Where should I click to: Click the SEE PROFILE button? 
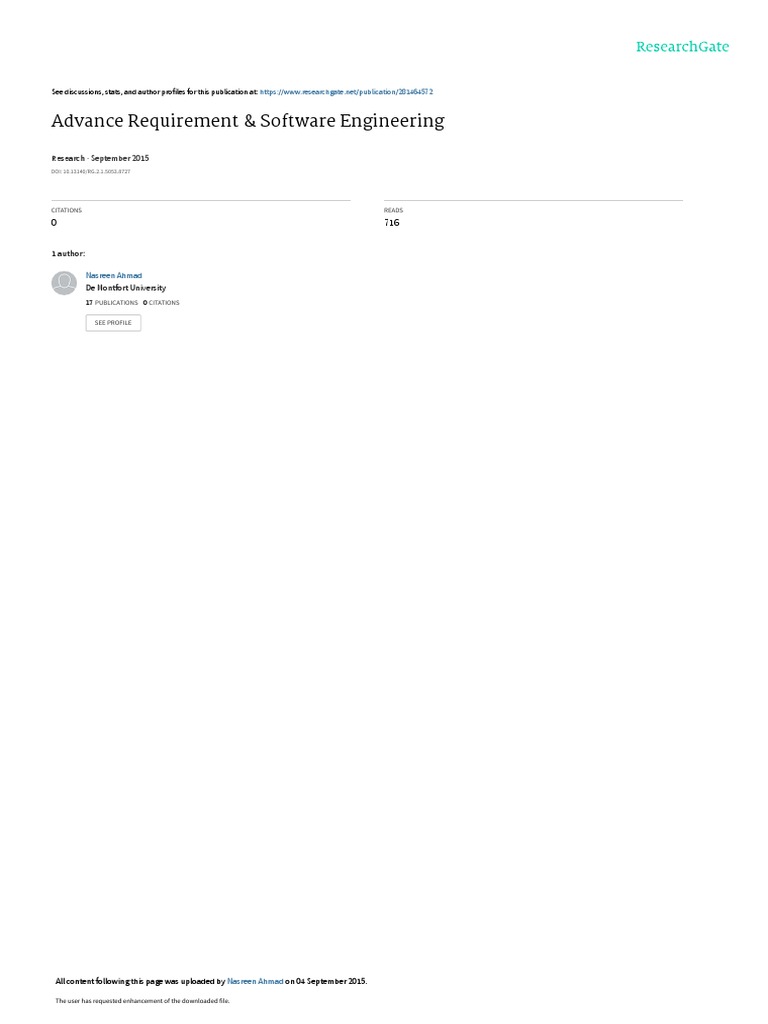coord(113,323)
